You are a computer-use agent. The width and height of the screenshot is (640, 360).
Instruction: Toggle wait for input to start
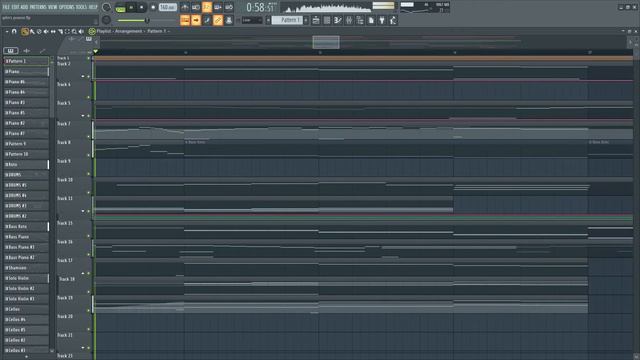[x=196, y=7]
